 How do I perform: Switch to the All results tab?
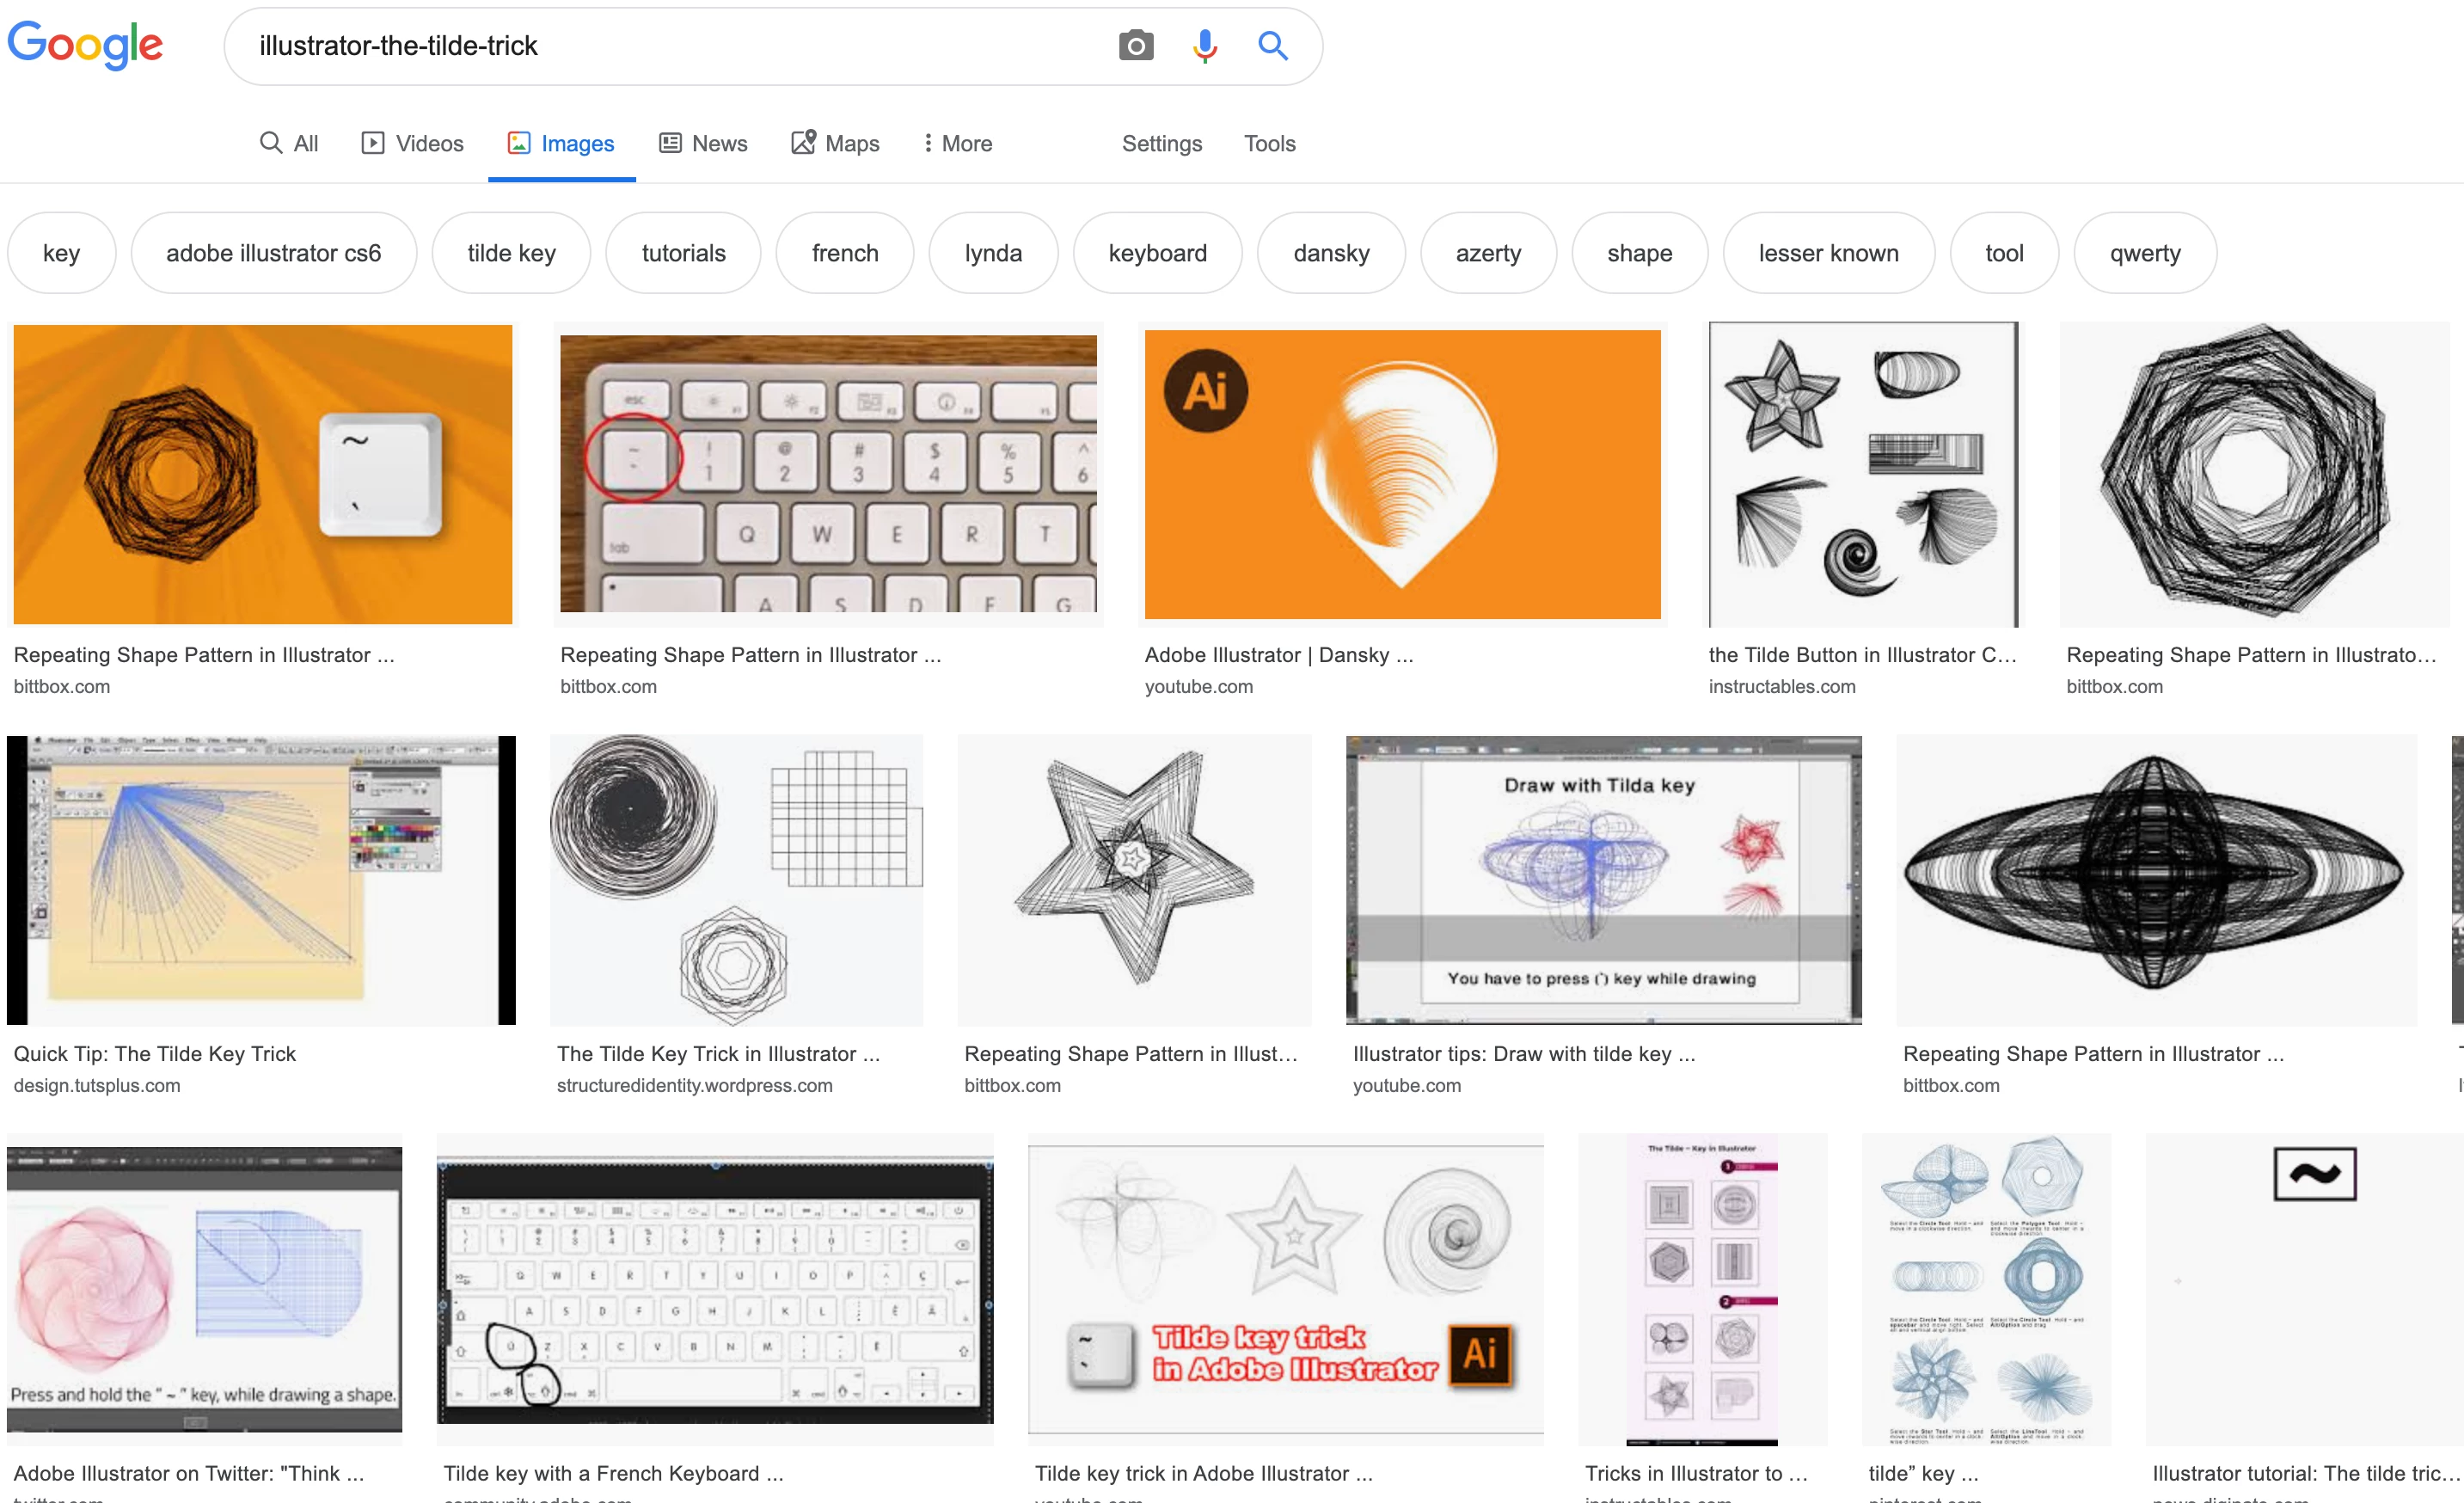tap(289, 143)
